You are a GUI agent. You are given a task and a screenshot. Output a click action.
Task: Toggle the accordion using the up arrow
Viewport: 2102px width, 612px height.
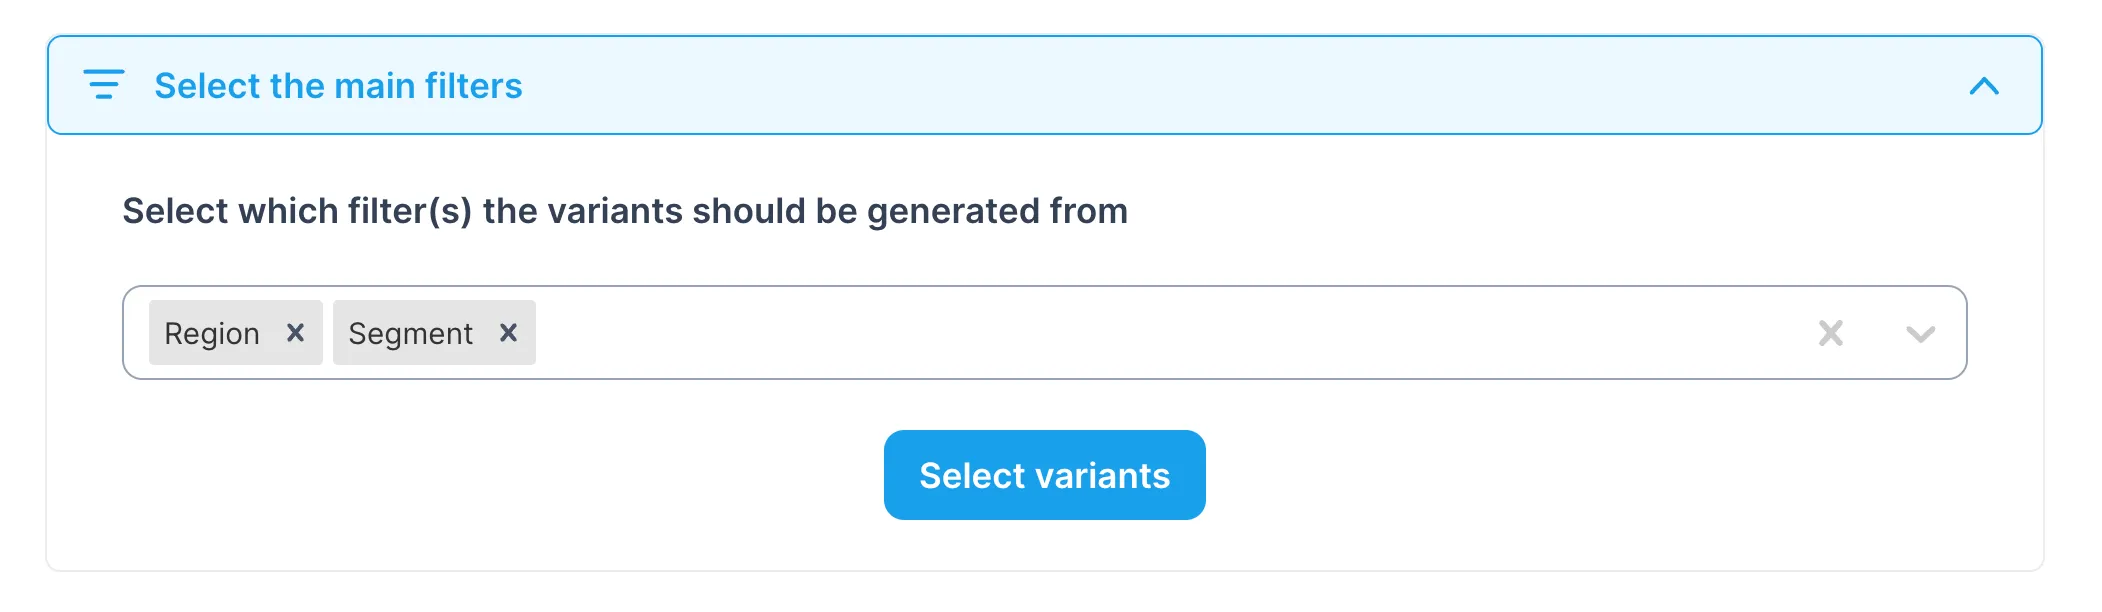coord(1984,86)
